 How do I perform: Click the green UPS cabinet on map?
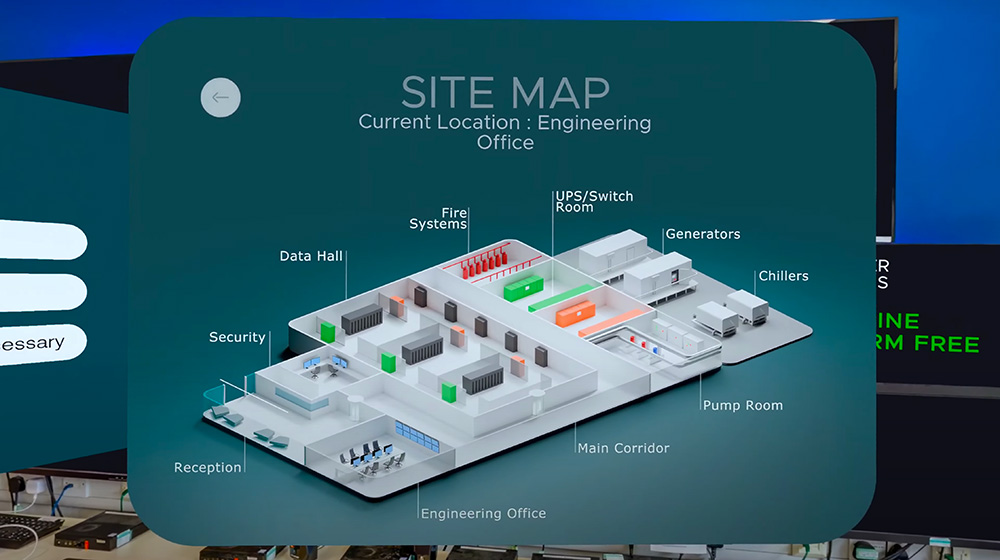coord(524,288)
